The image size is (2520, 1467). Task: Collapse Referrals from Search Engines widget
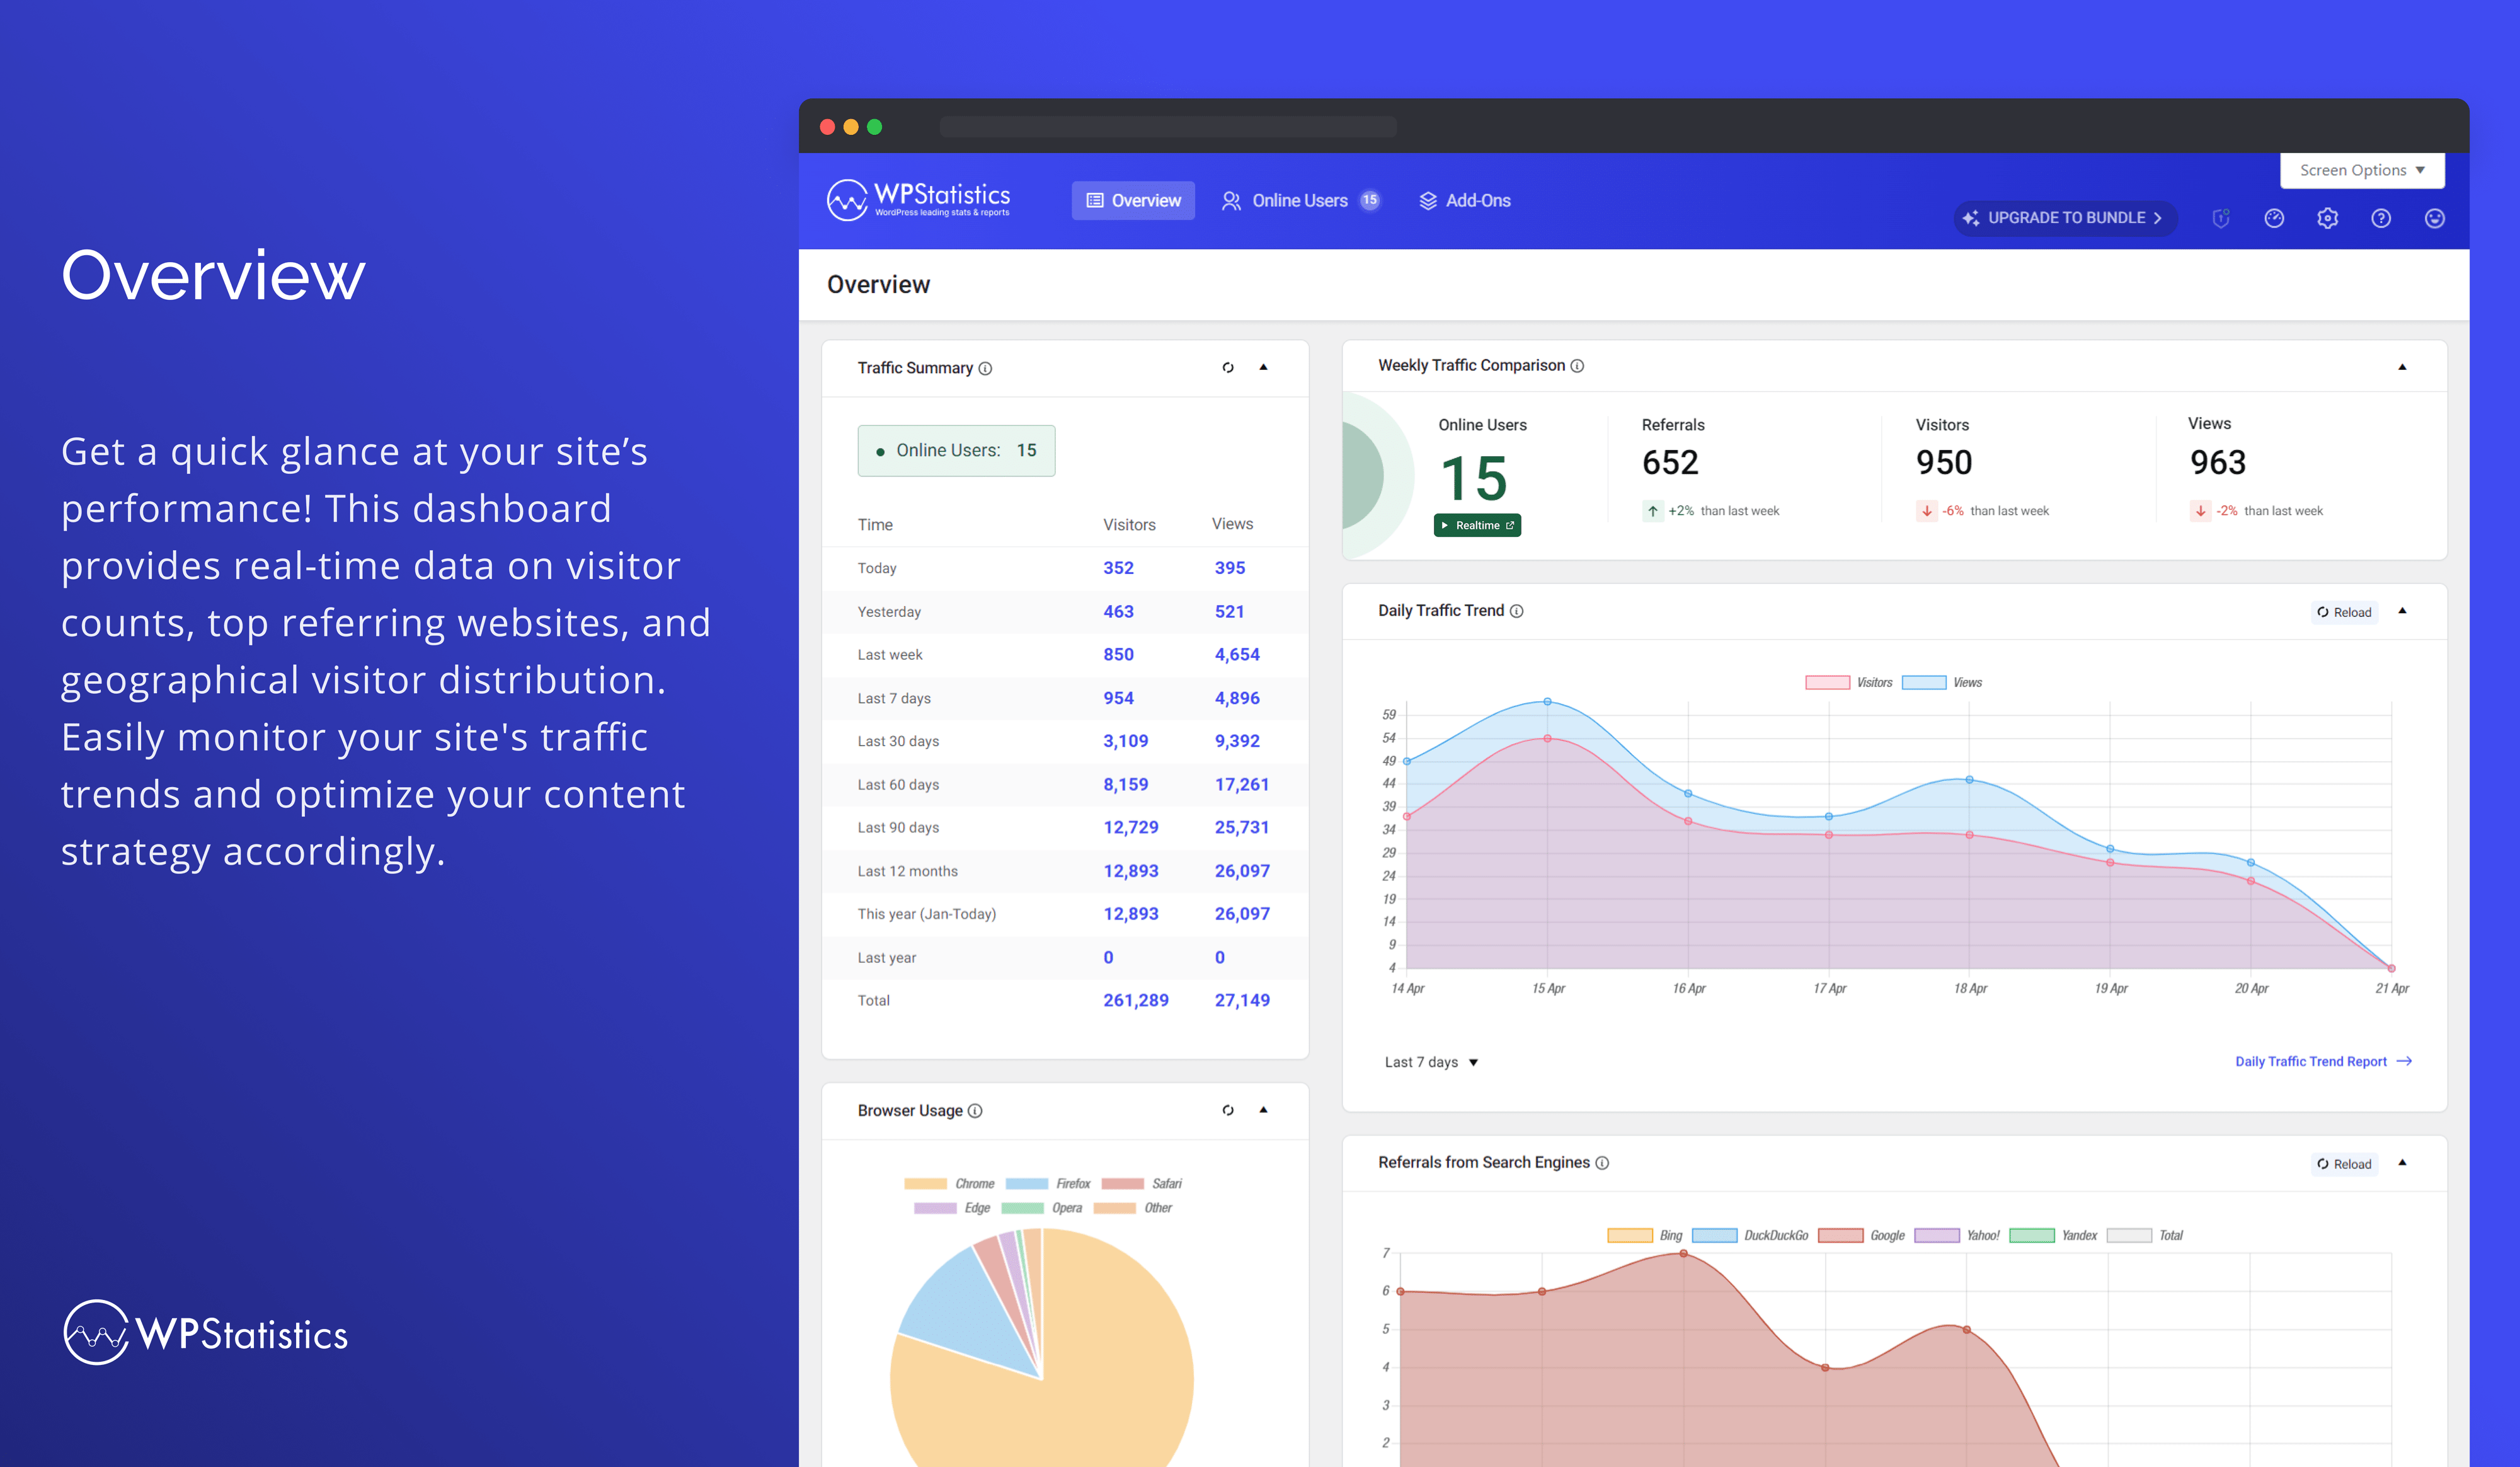coord(2402,1163)
